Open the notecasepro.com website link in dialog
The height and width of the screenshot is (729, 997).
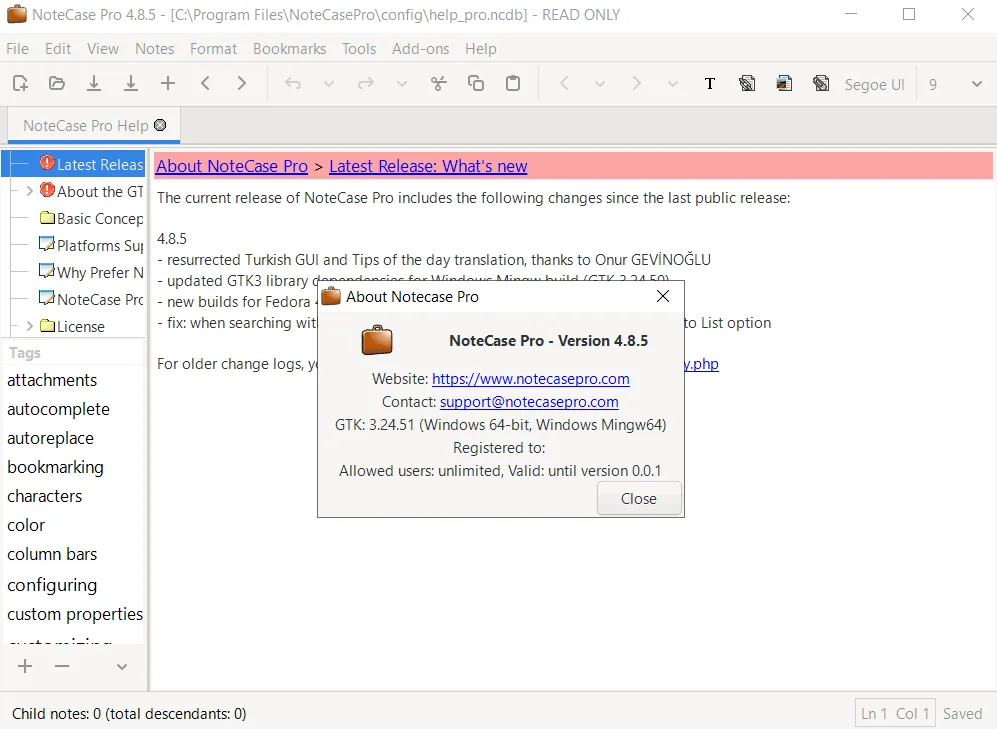(530, 379)
